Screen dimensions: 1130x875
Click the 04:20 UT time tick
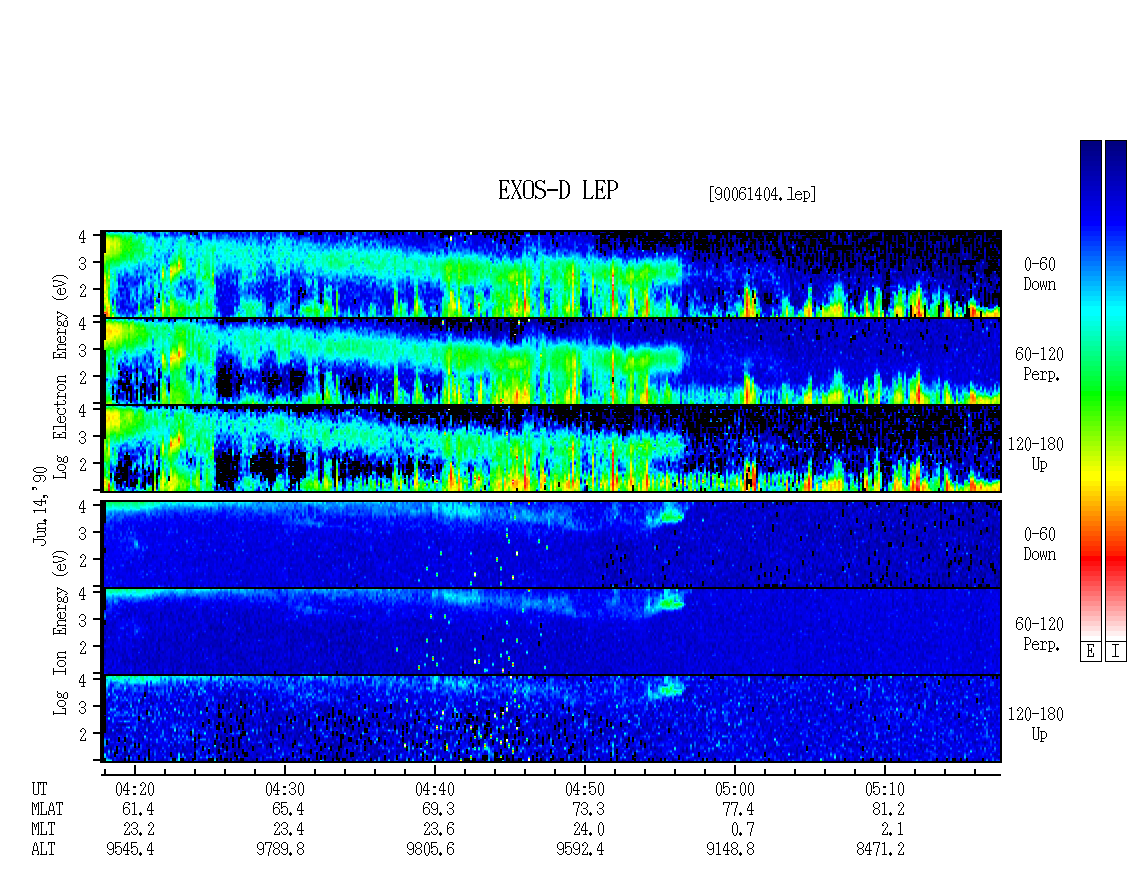(x=135, y=789)
